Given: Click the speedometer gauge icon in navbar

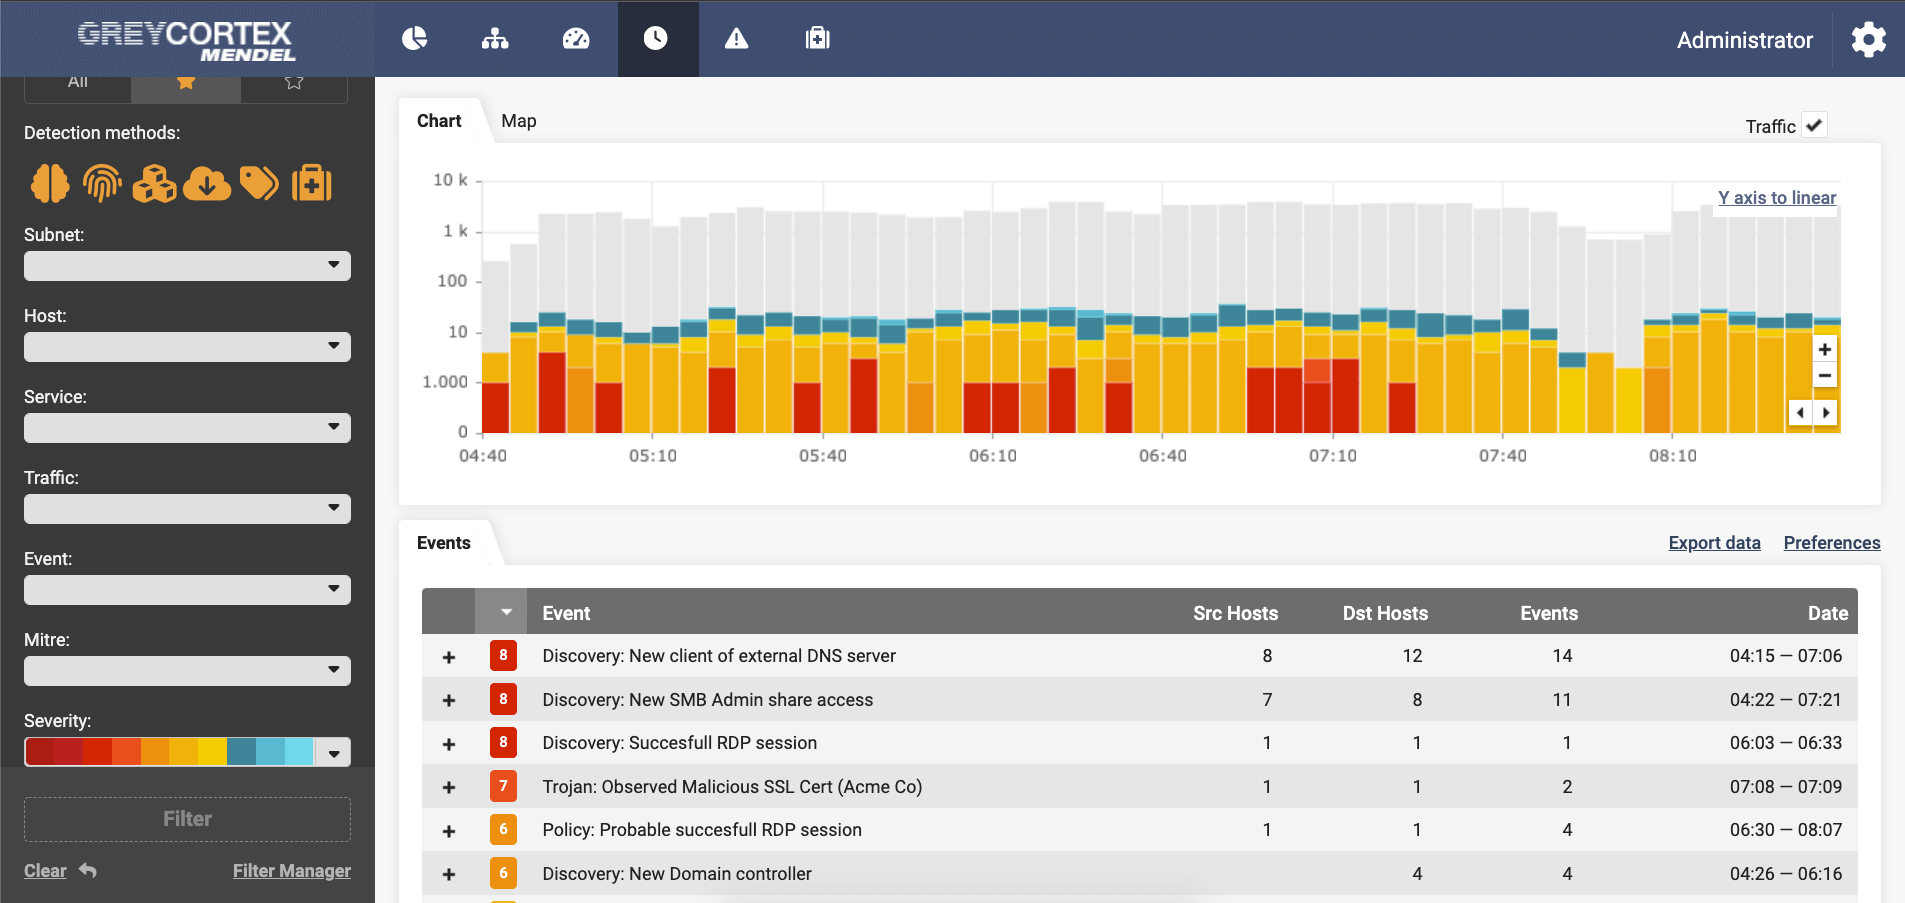Looking at the screenshot, I should point(576,39).
